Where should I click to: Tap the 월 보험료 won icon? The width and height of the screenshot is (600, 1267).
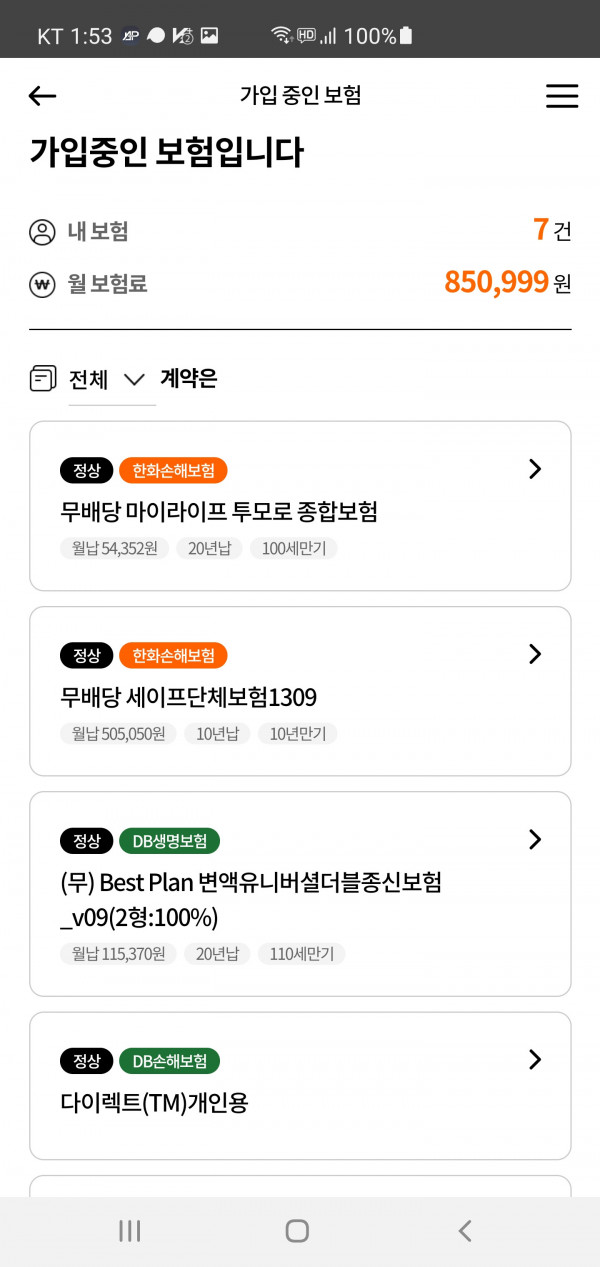[42, 284]
